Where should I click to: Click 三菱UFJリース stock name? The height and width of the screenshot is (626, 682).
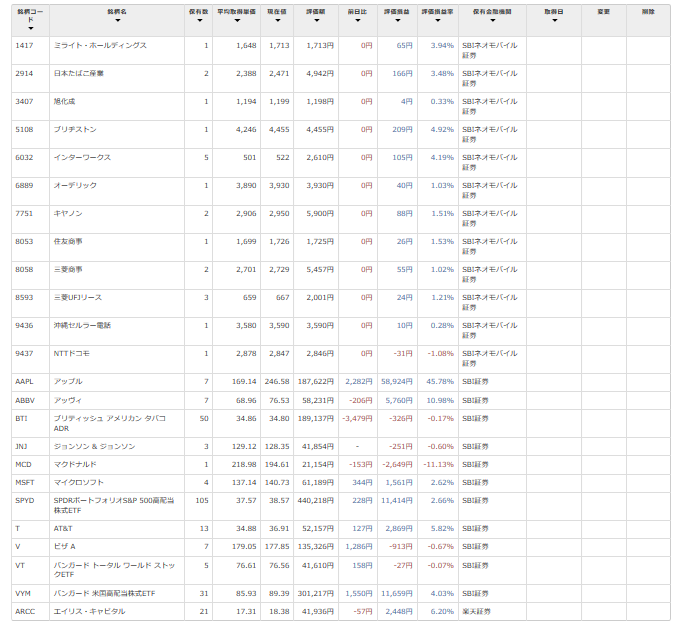tap(78, 298)
